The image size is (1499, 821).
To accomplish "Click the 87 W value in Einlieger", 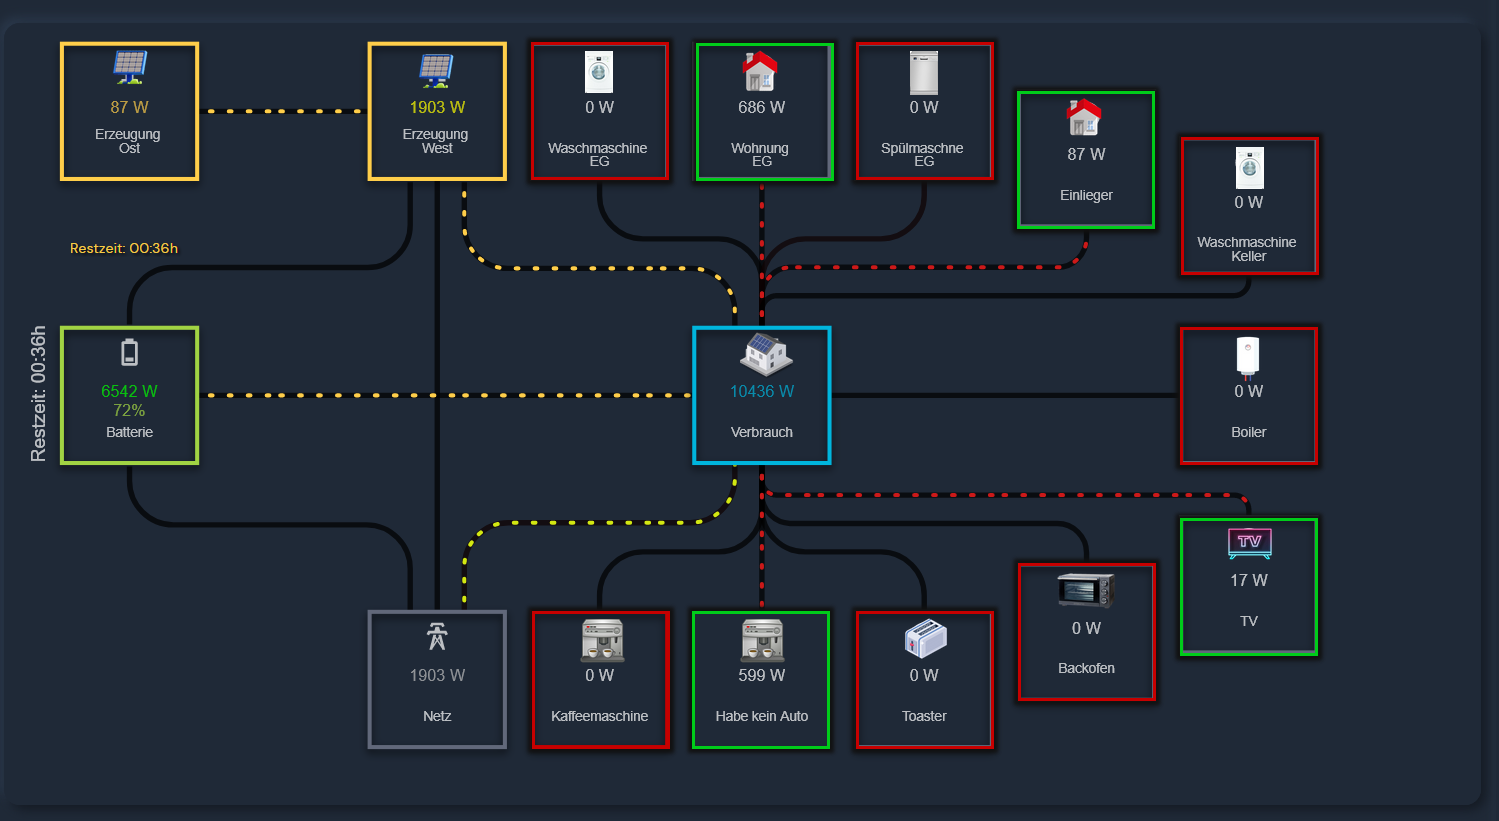I will point(1086,154).
